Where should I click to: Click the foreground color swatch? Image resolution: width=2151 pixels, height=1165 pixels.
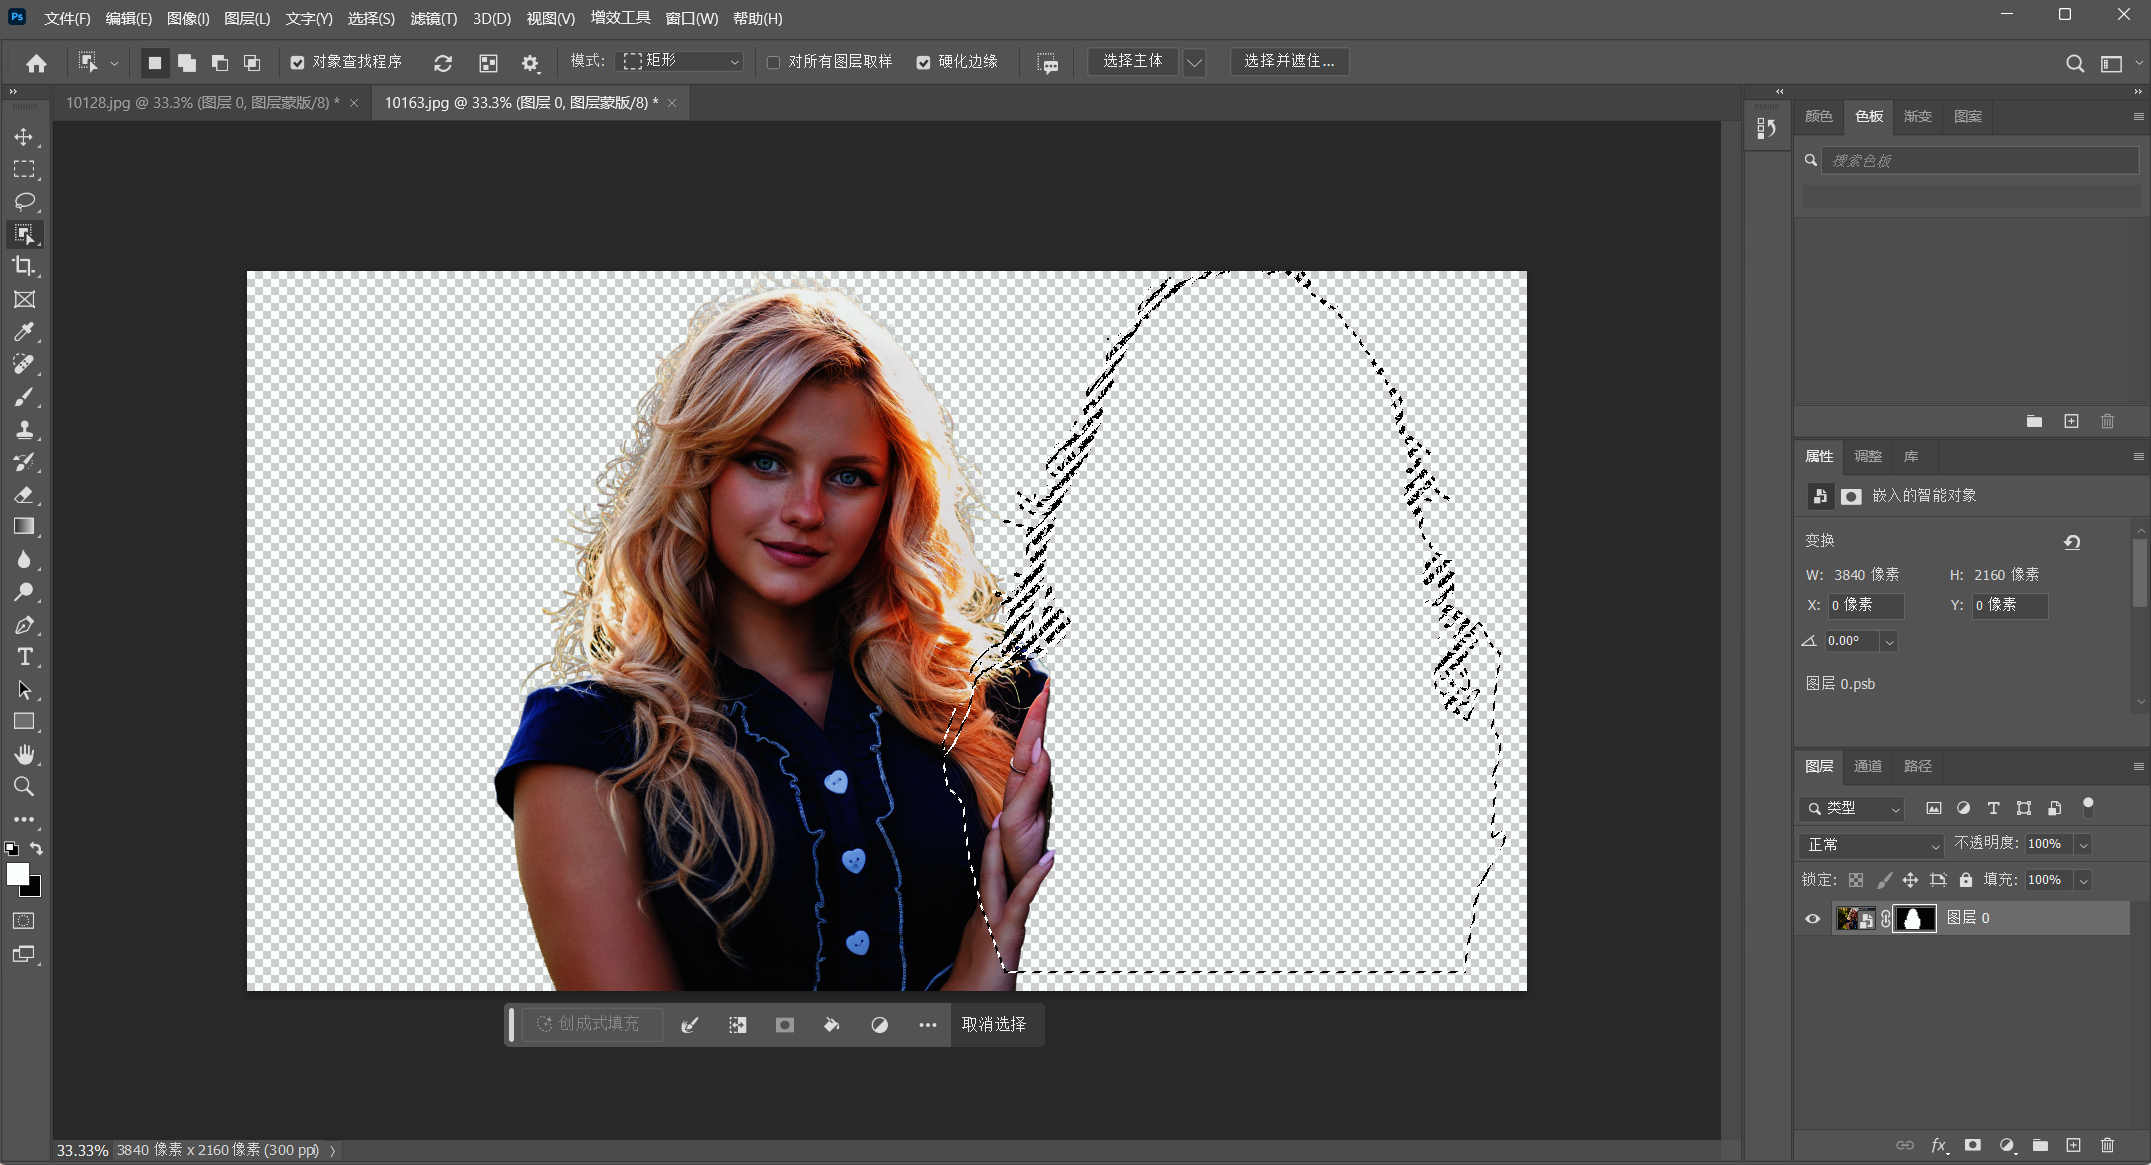17,874
